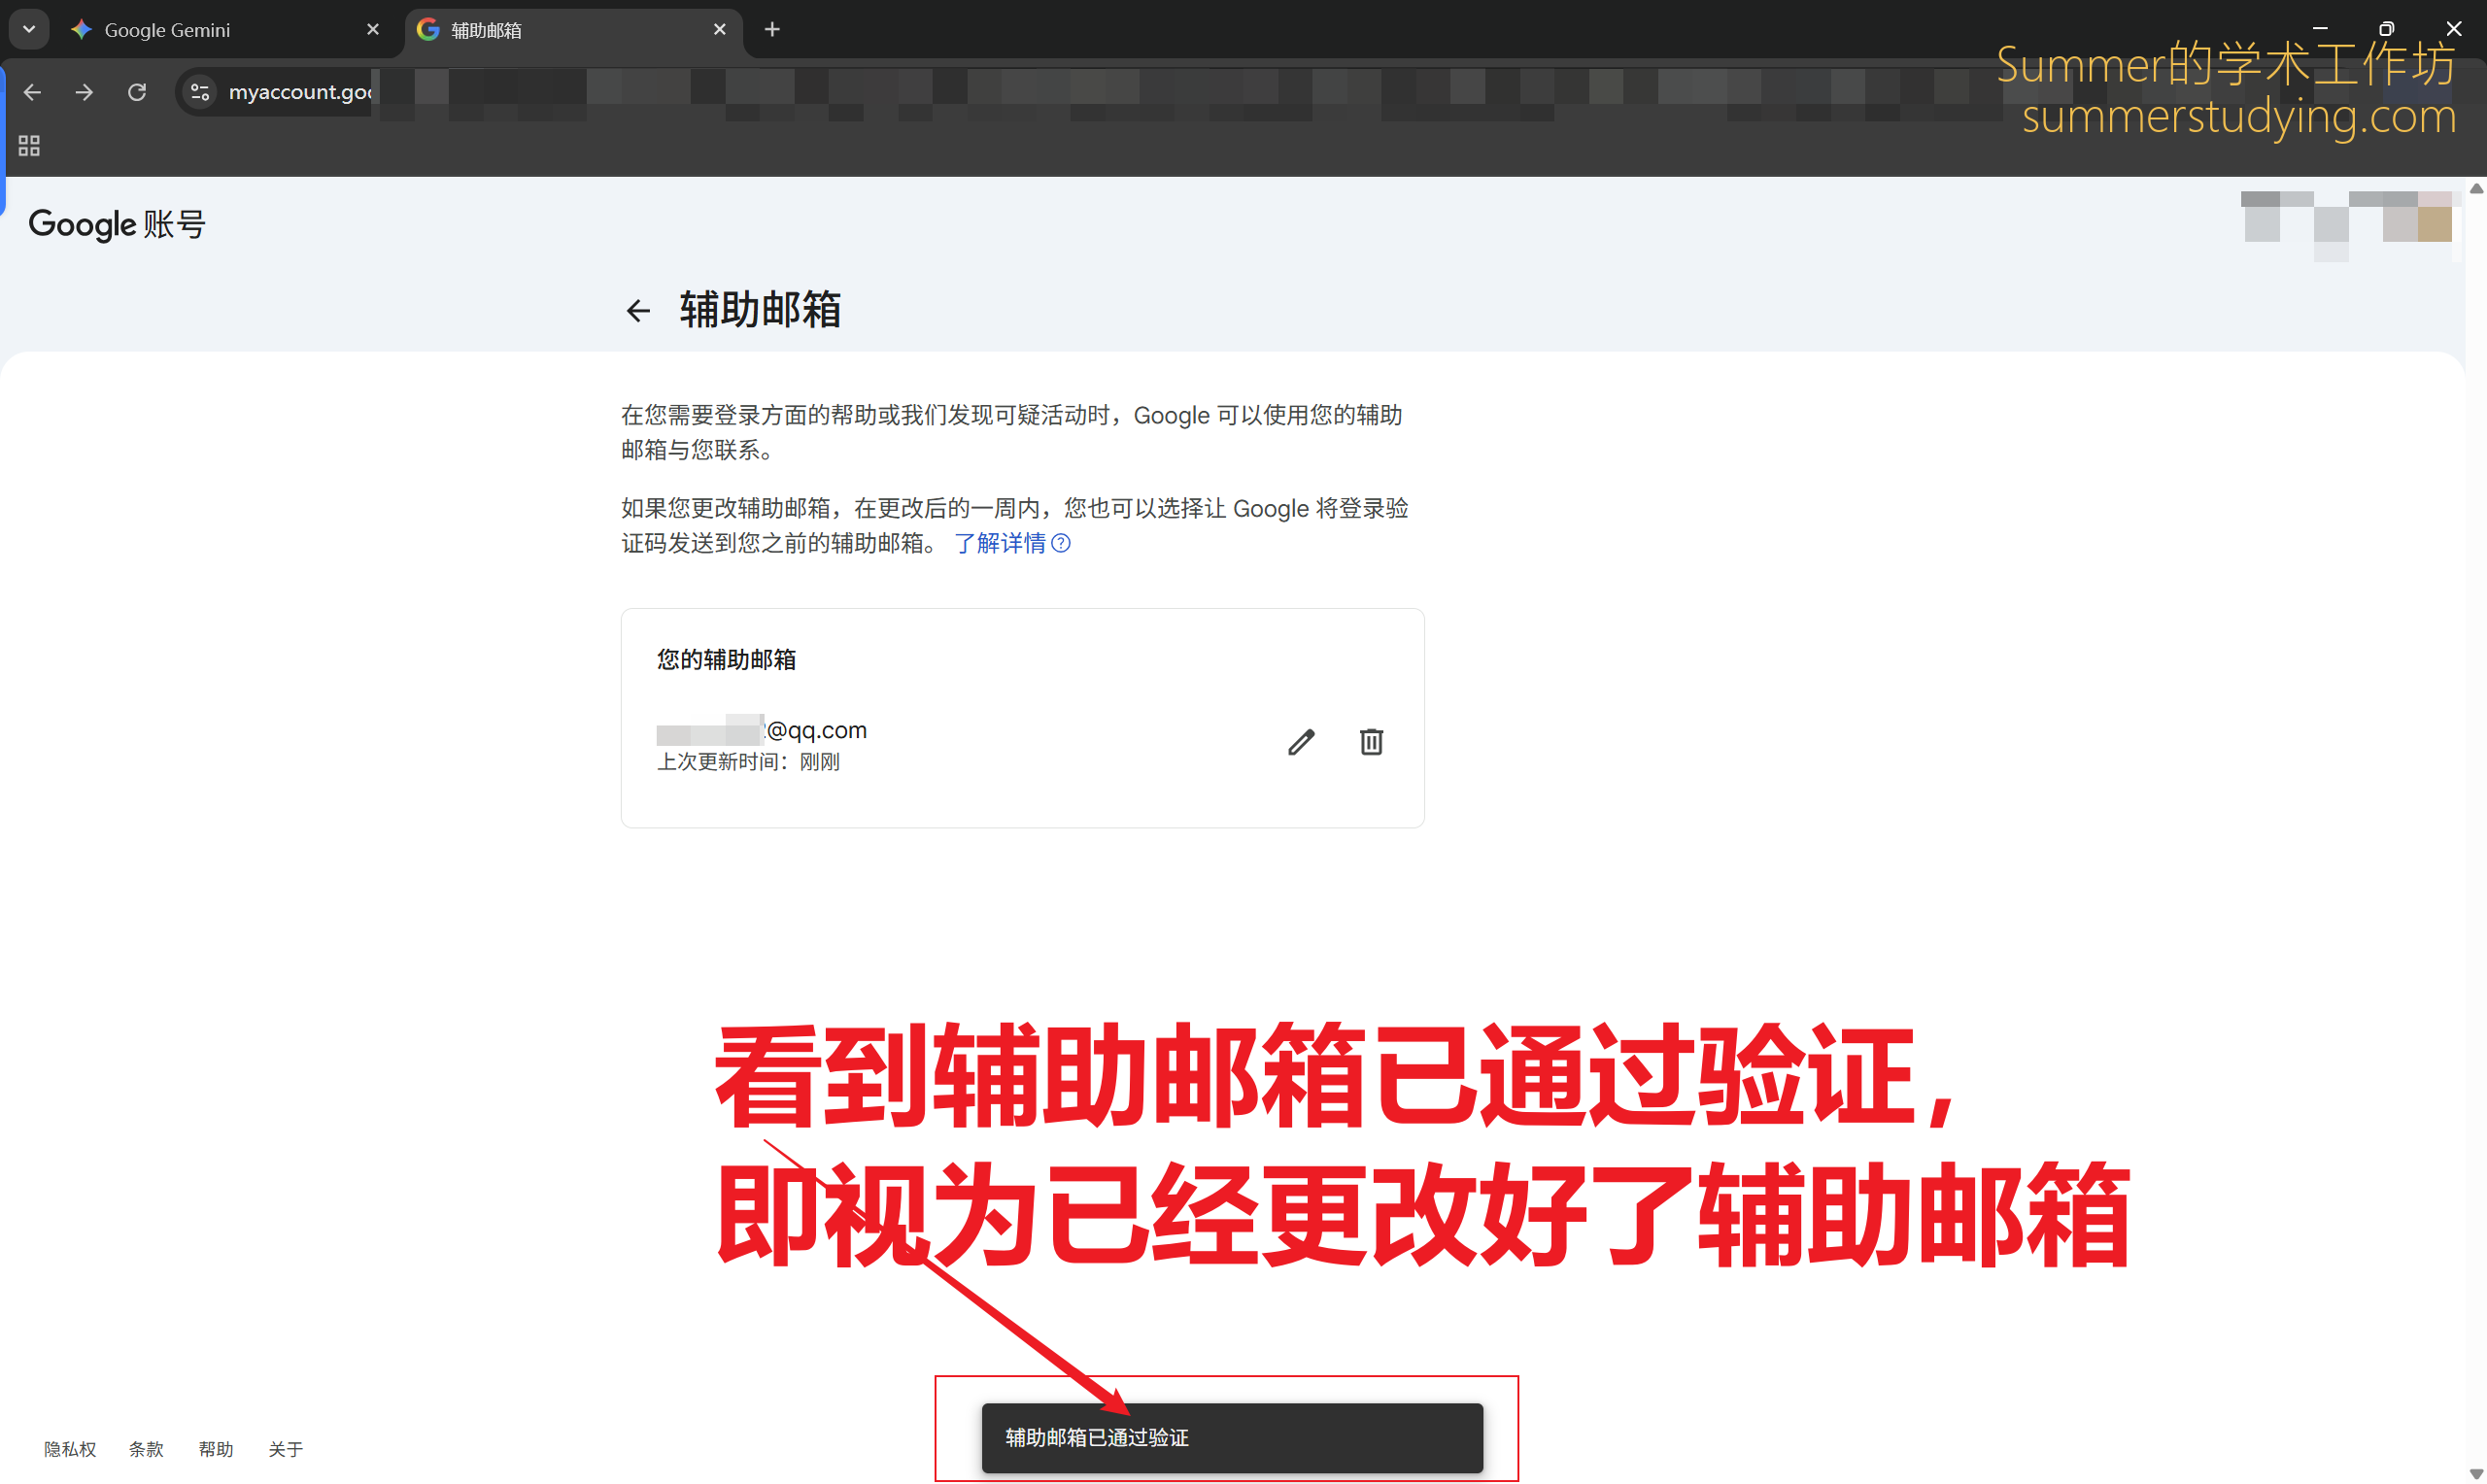2487x1484 pixels.
Task: Click the browser forward navigation arrow
Action: [84, 92]
